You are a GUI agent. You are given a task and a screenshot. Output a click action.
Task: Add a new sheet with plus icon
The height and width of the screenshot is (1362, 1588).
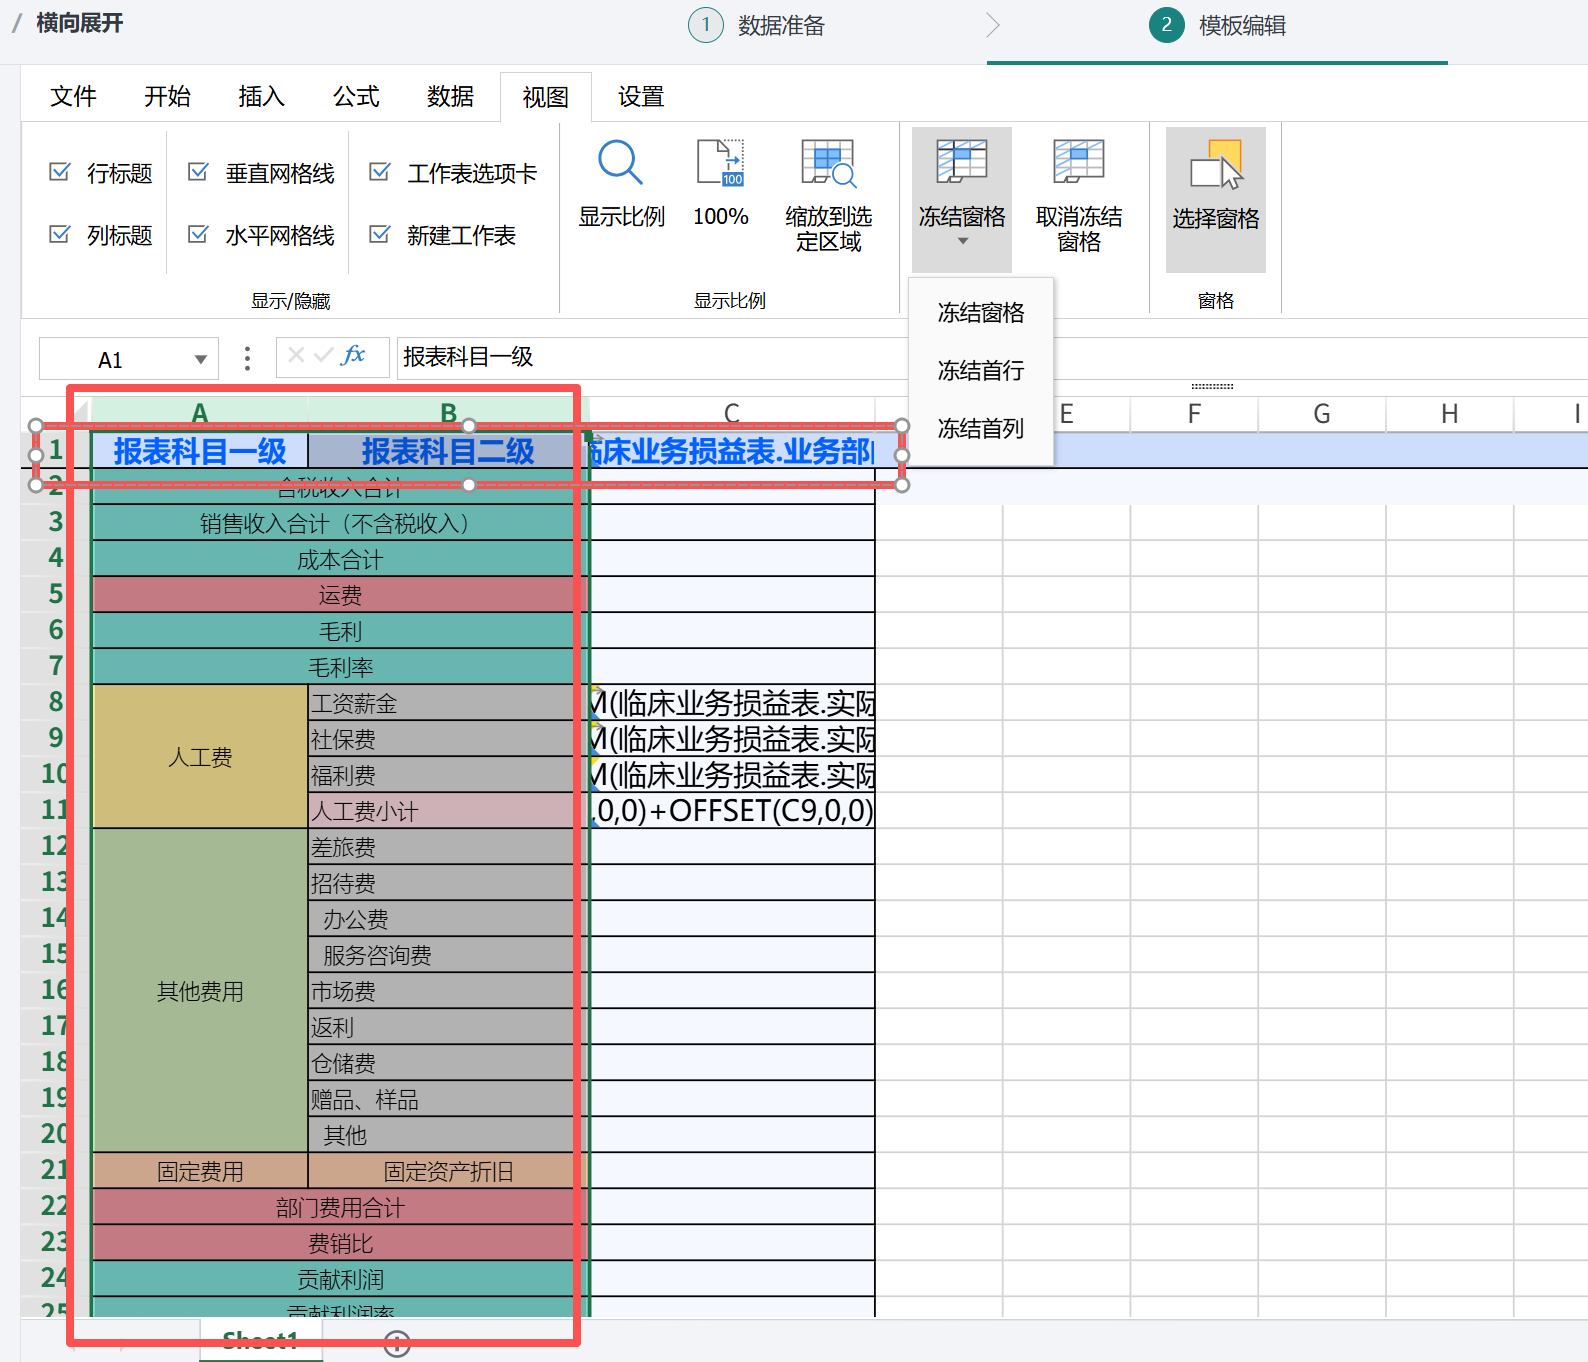397,1344
